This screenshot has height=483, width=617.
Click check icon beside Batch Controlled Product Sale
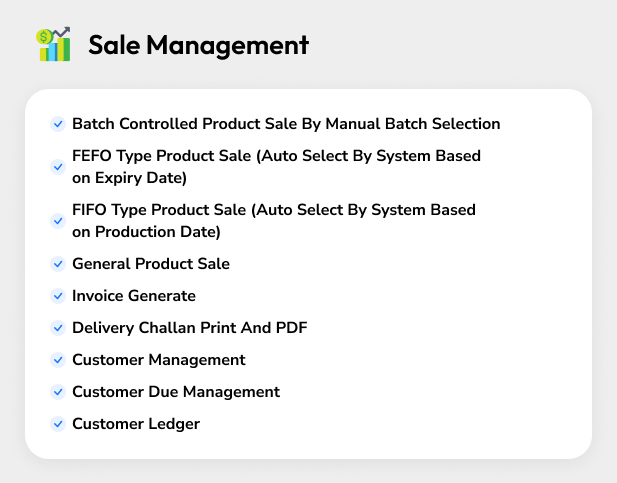coord(58,125)
